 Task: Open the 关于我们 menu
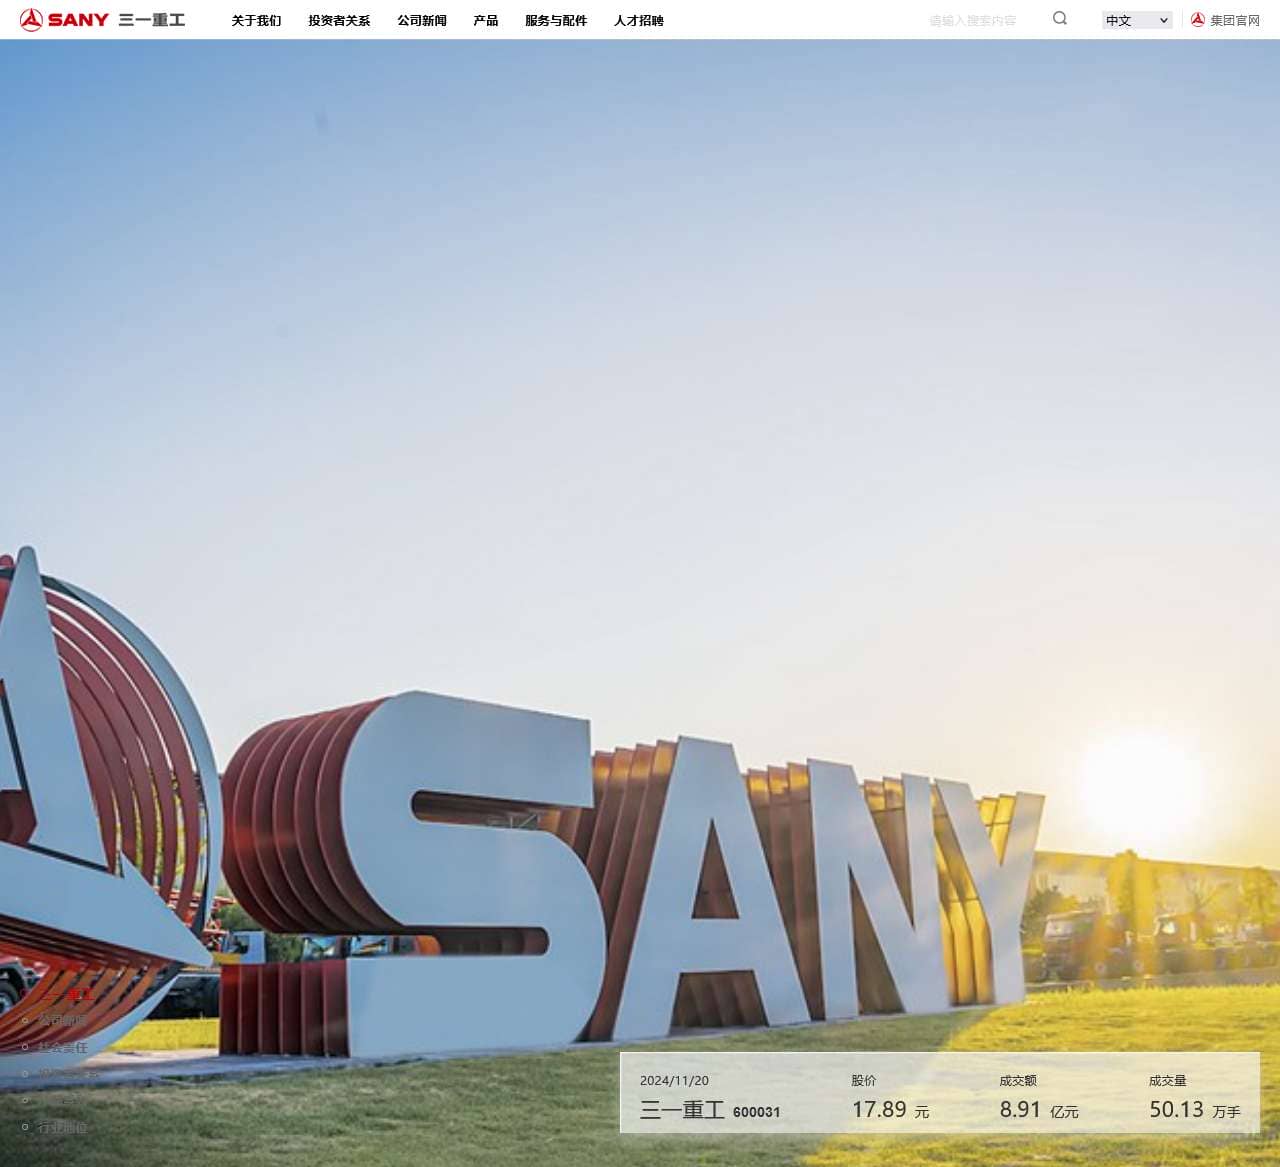click(256, 21)
